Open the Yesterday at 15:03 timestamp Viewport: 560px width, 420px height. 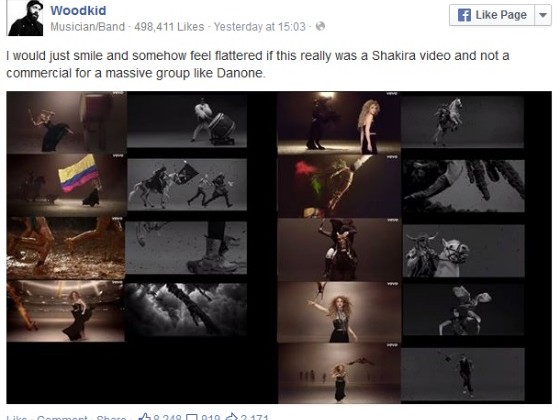pyautogui.click(x=260, y=27)
